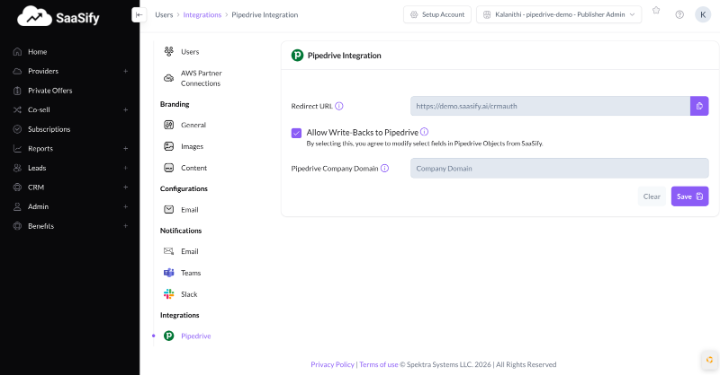
Task: Open Email under Notifications
Action: 190,252
